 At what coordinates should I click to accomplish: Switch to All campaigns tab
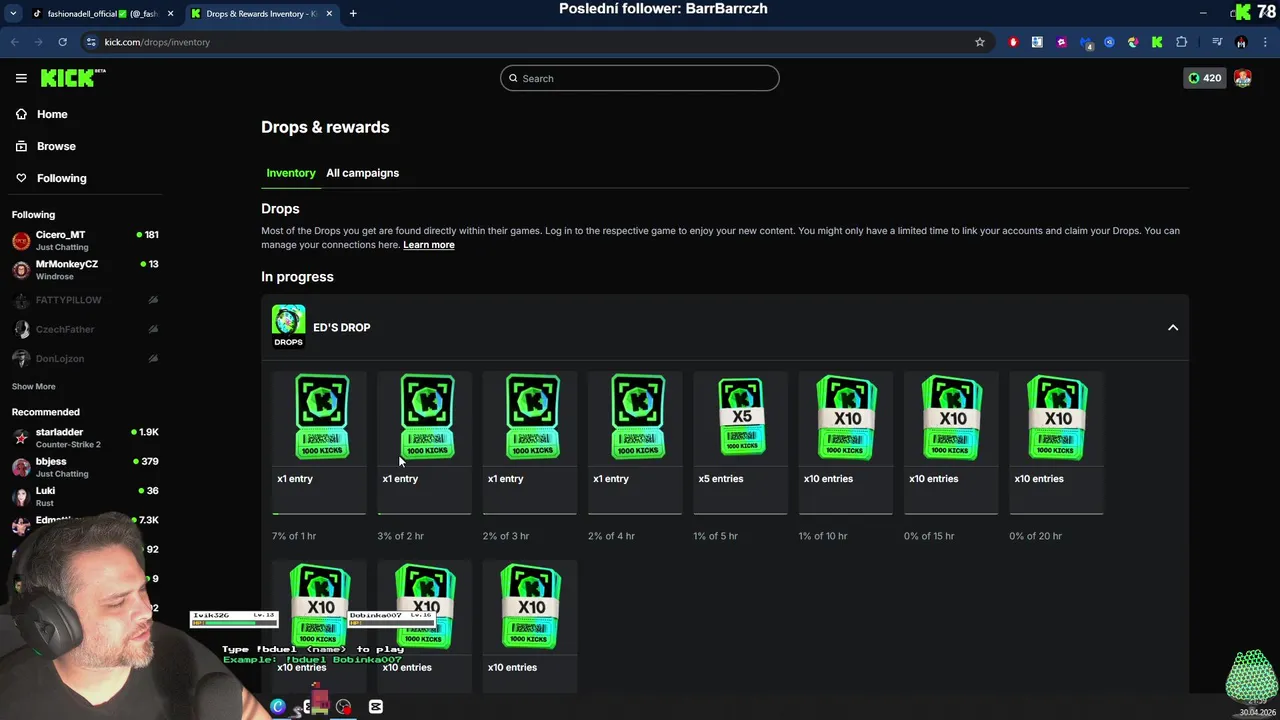362,173
